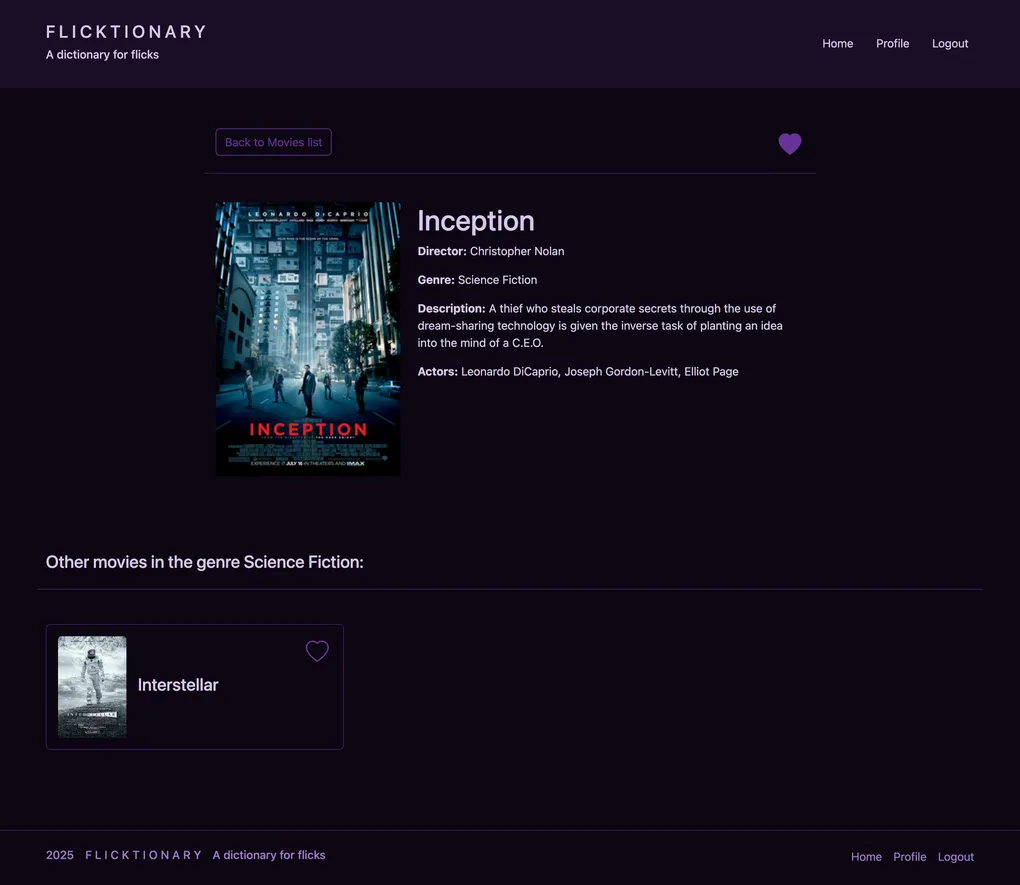Click the Science Fiction genre label

tap(497, 279)
